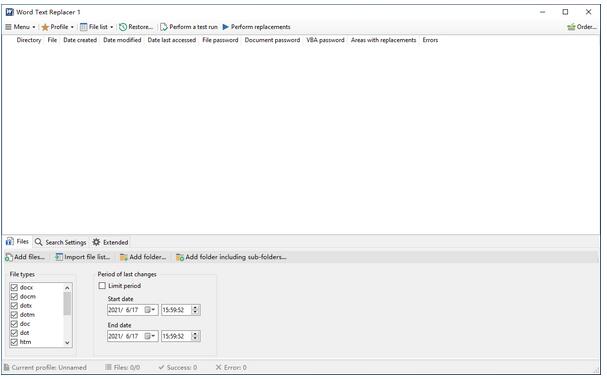Open the Menu hamburger icon
The width and height of the screenshot is (607, 380).
[x=8, y=27]
